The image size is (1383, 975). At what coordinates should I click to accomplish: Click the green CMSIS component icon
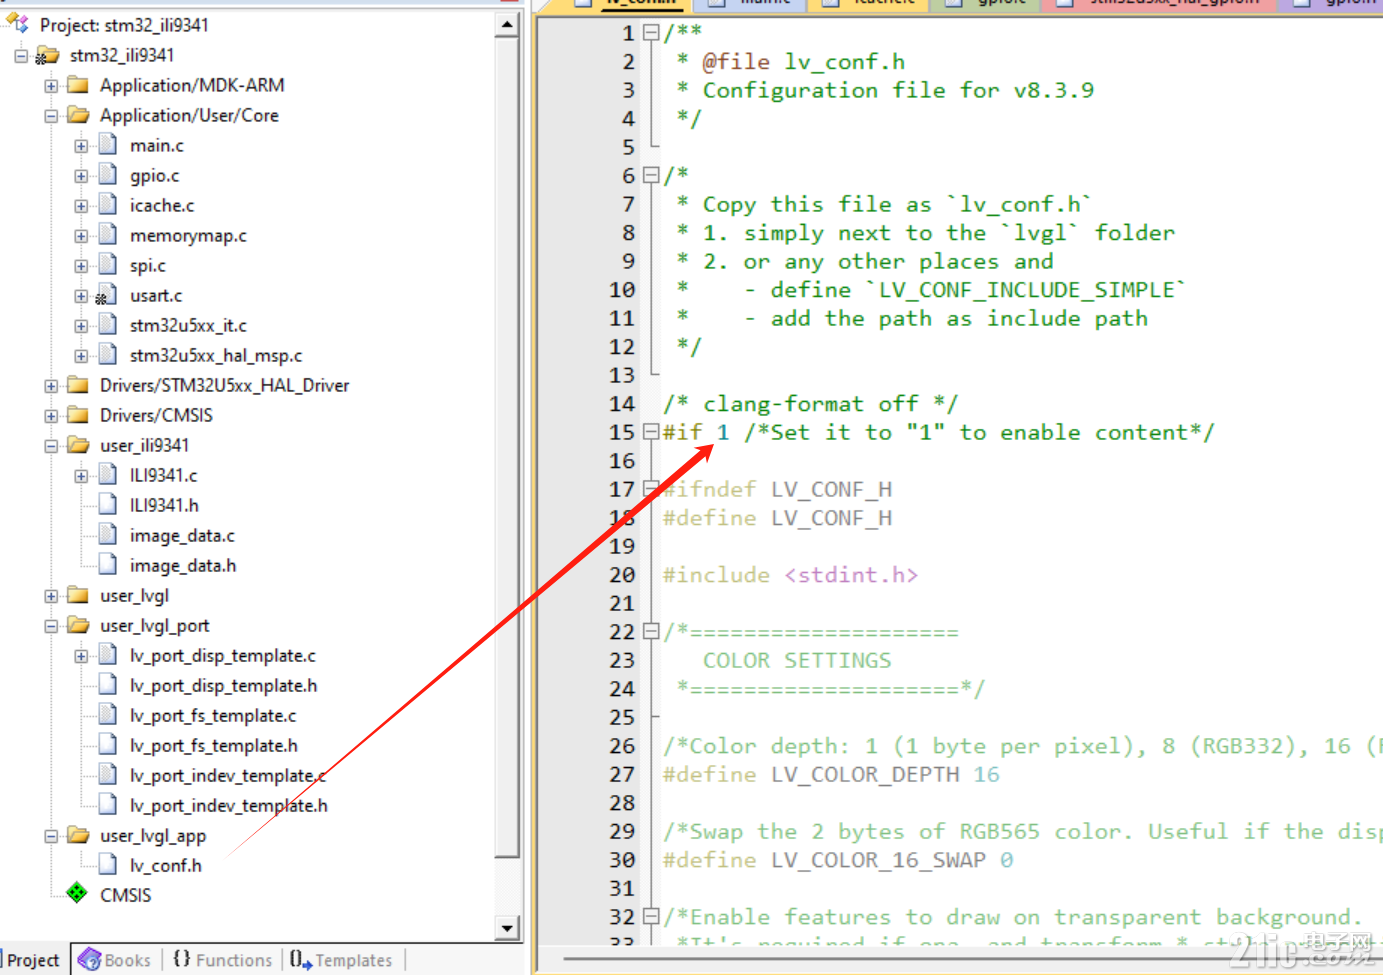pos(77,893)
